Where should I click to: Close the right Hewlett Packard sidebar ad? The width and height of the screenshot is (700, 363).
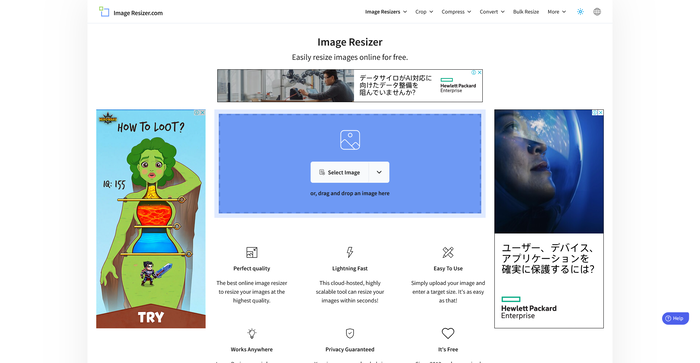(x=600, y=113)
